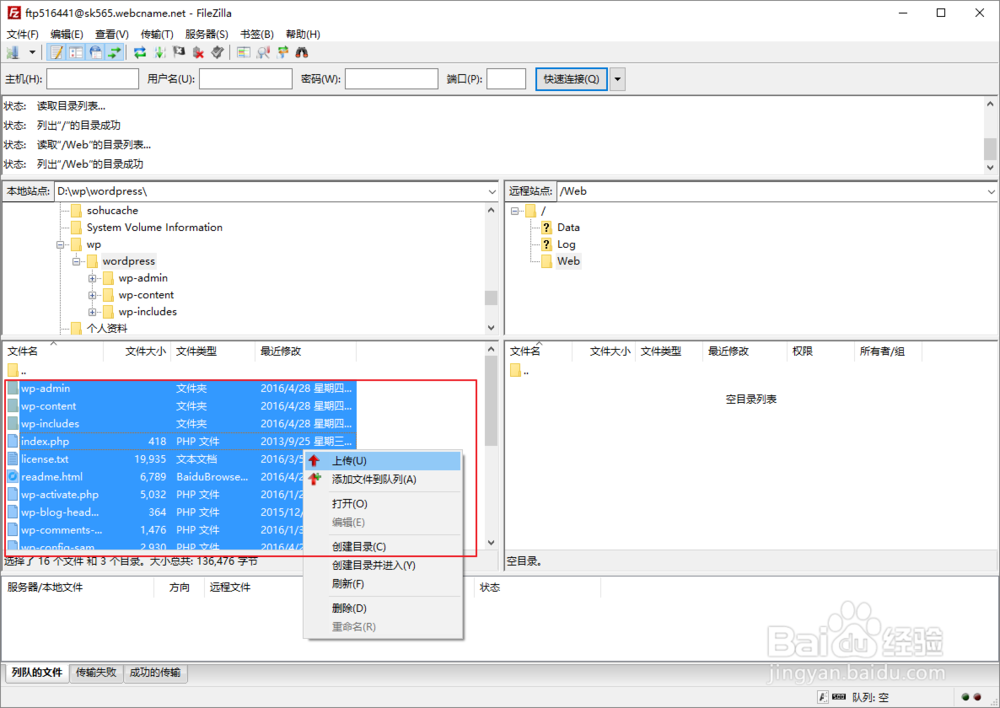Open the 服务器(S) menu
Image resolution: width=1000 pixels, height=708 pixels.
(x=206, y=34)
